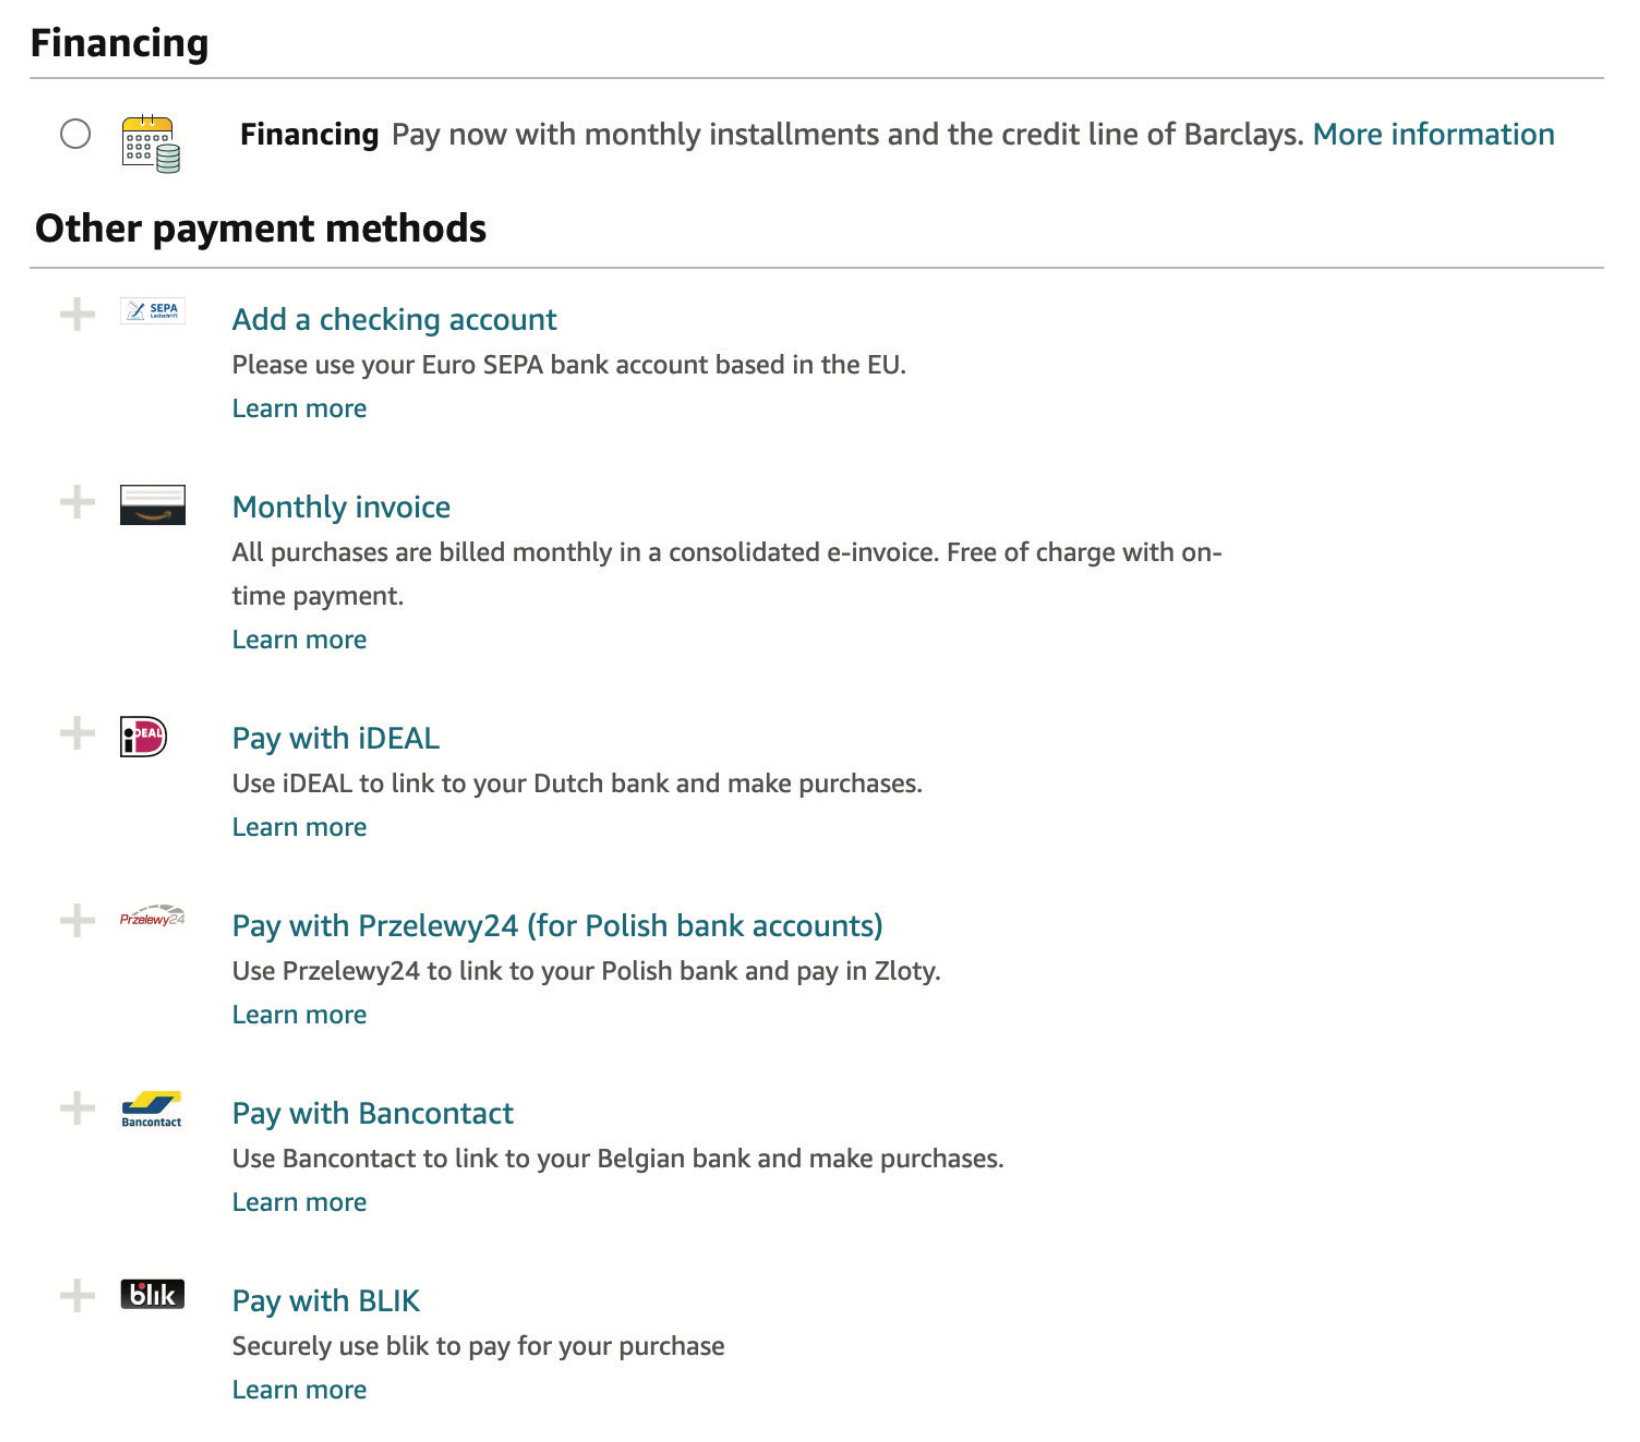The width and height of the screenshot is (1640, 1442).
Task: Click the Amazon monthly invoice card icon
Action: click(x=153, y=505)
